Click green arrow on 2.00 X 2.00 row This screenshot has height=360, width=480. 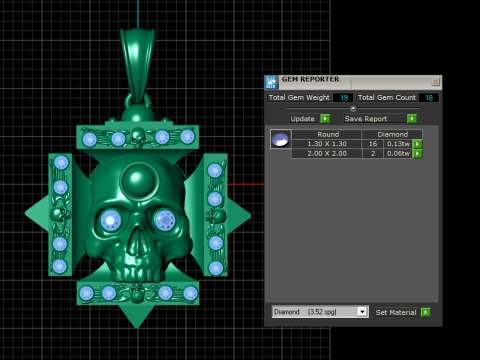click(x=417, y=154)
